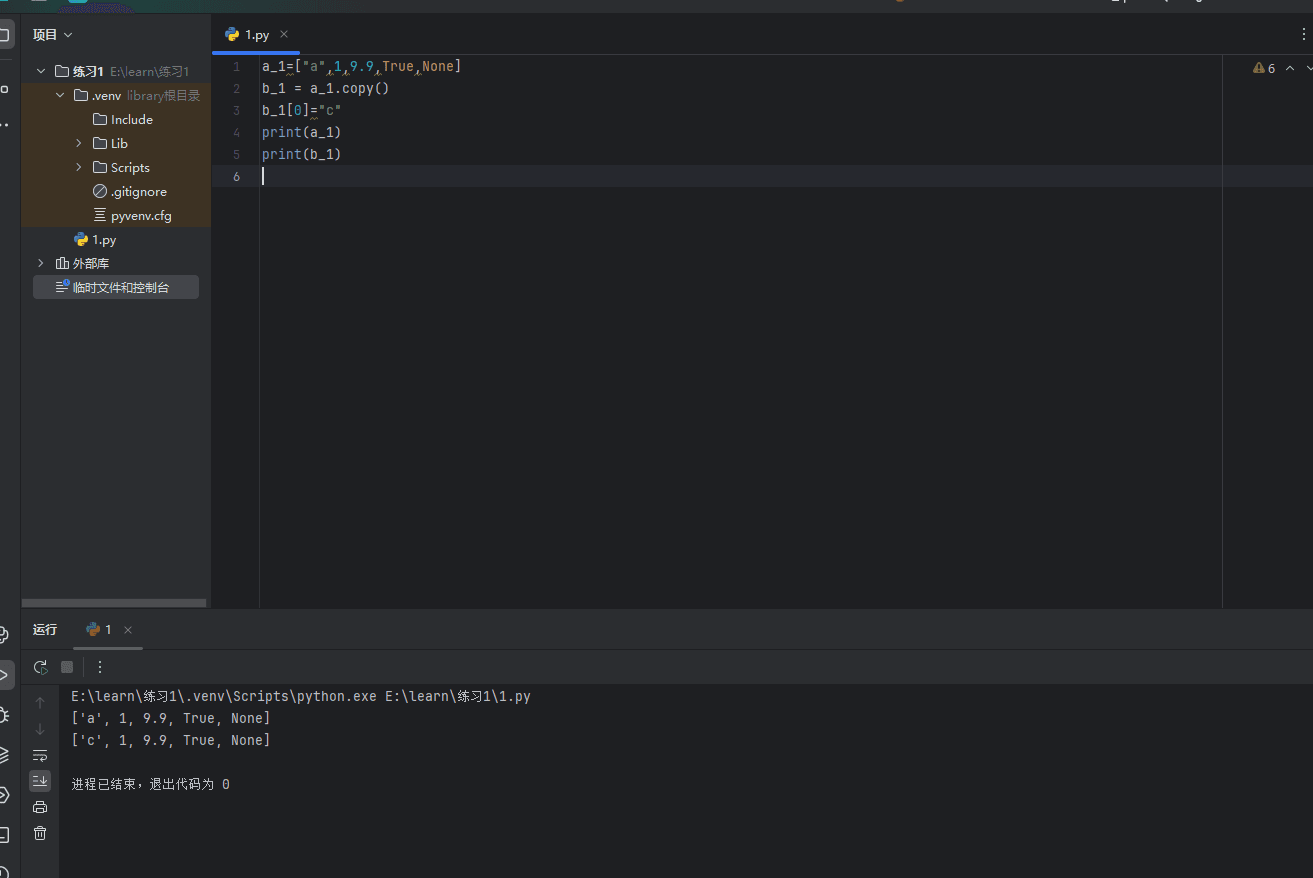
Task: Jump to previous highlighted problem arrow
Action: click(1290, 68)
